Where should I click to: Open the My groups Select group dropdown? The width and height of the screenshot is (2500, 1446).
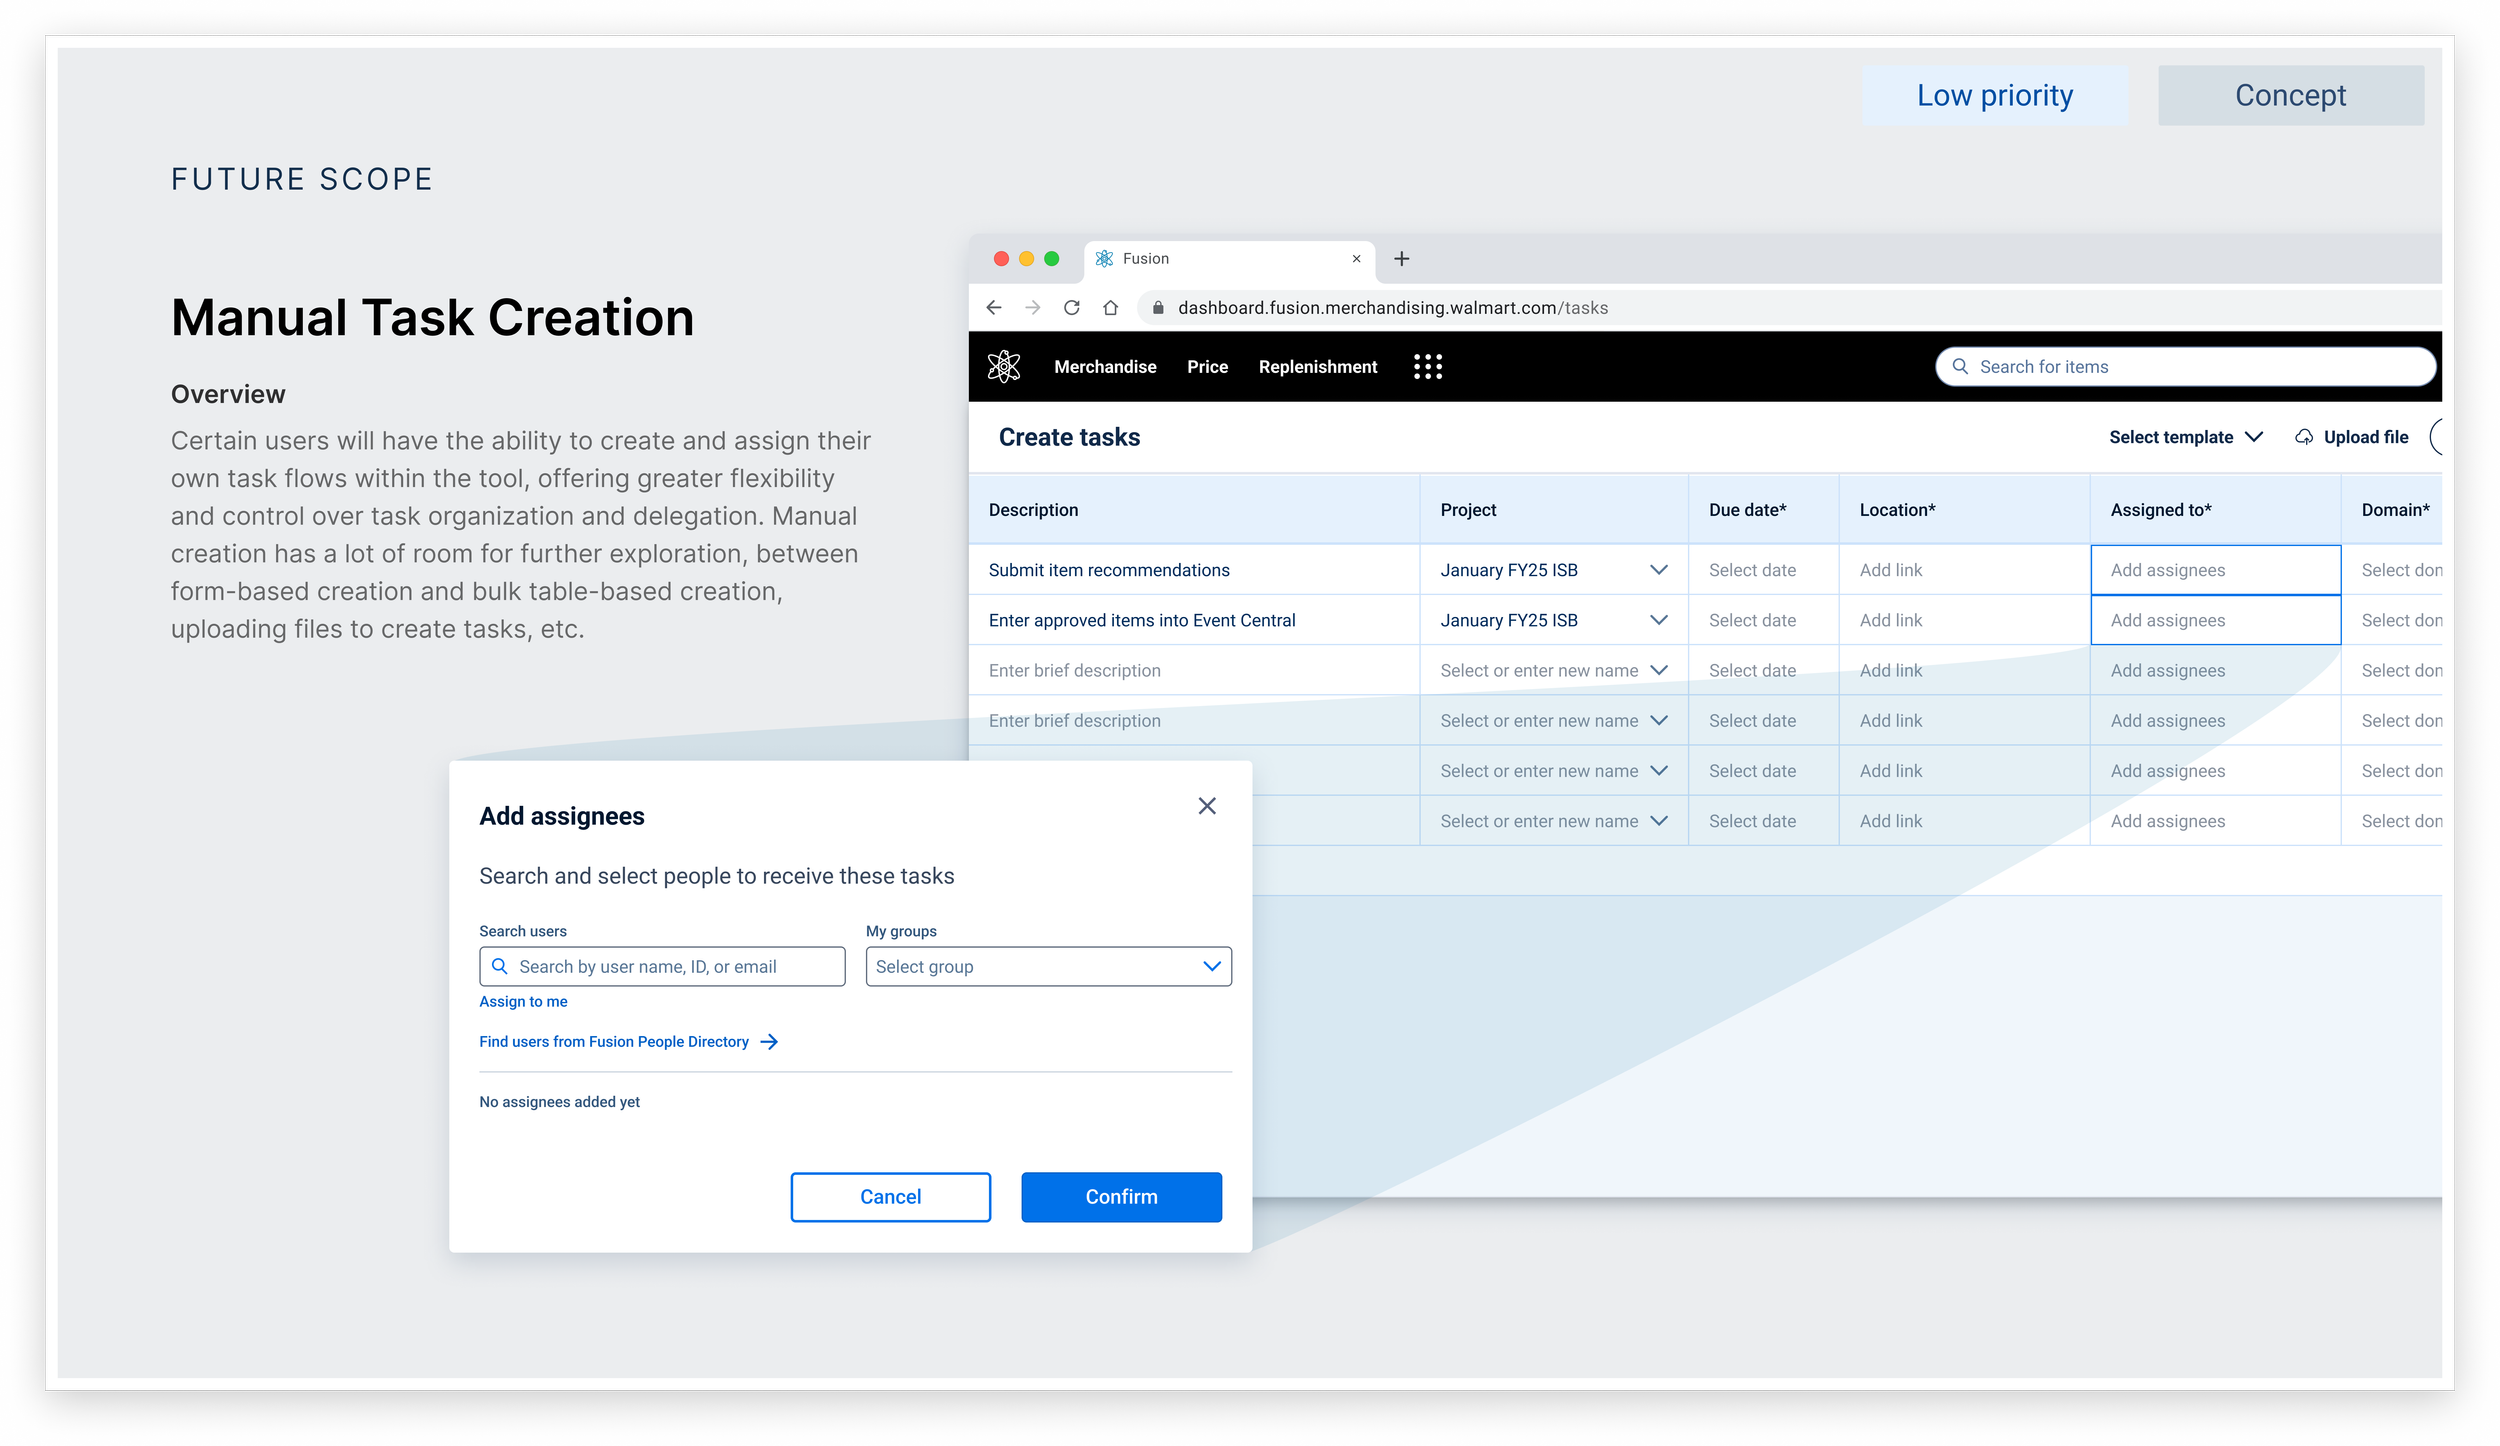pyautogui.click(x=1047, y=967)
